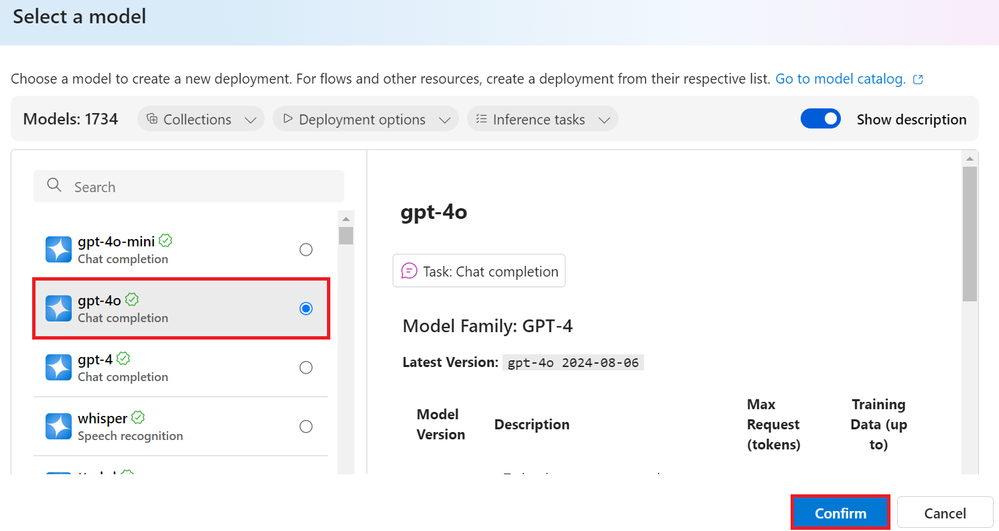Screen dimensions: 999x531
Task: Click into the model Search field
Action: point(189,186)
